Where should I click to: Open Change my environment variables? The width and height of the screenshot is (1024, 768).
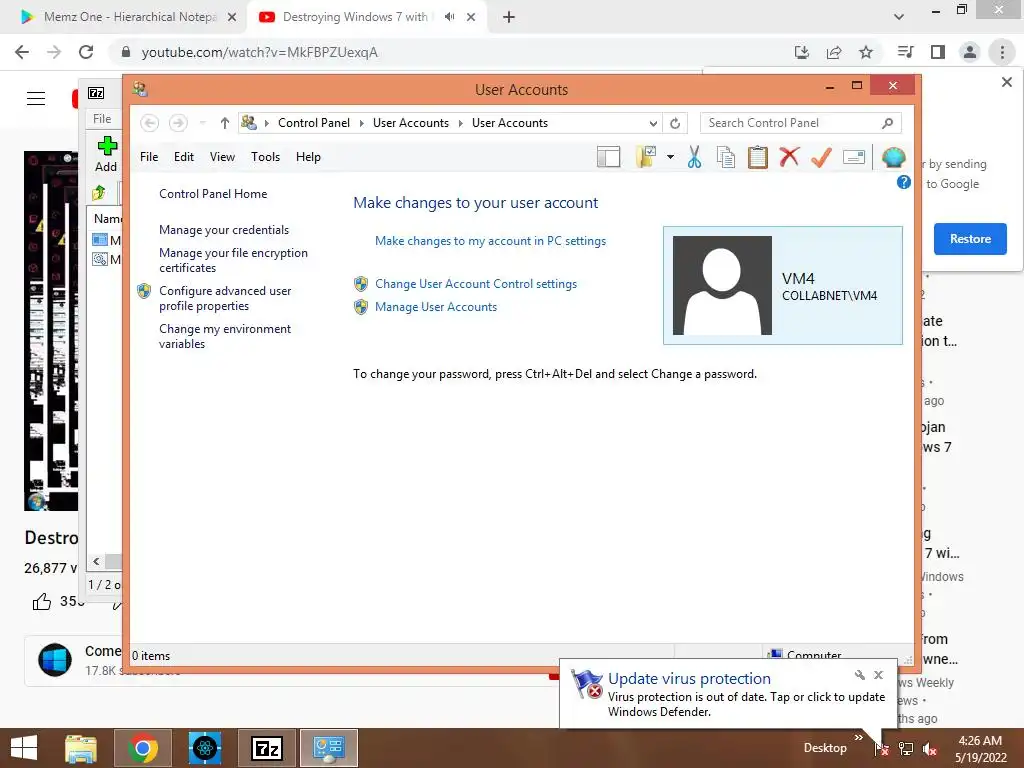click(225, 336)
